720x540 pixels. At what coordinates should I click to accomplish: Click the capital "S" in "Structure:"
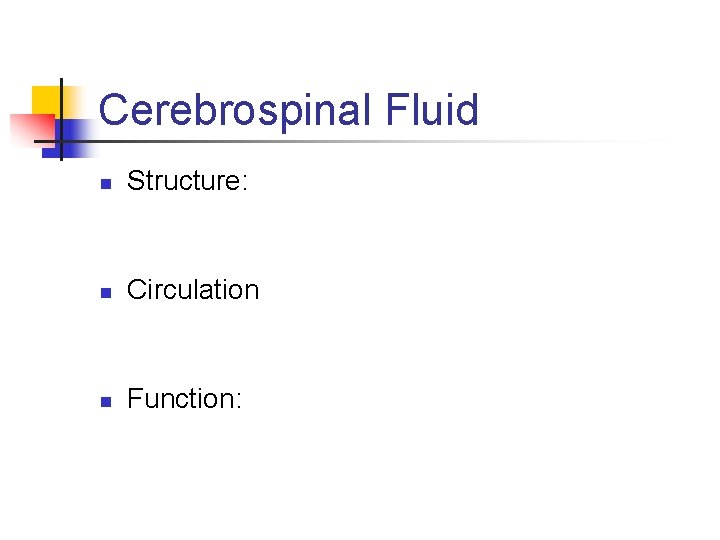(136, 181)
